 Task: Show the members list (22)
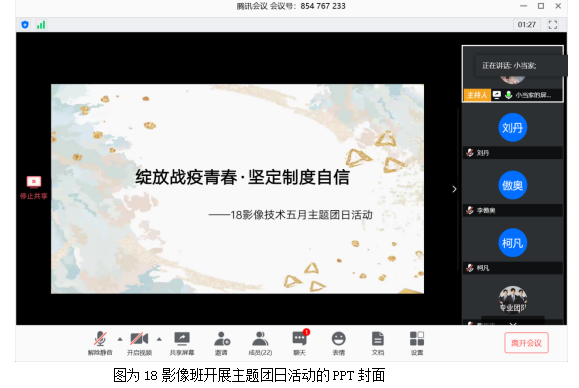[260, 343]
